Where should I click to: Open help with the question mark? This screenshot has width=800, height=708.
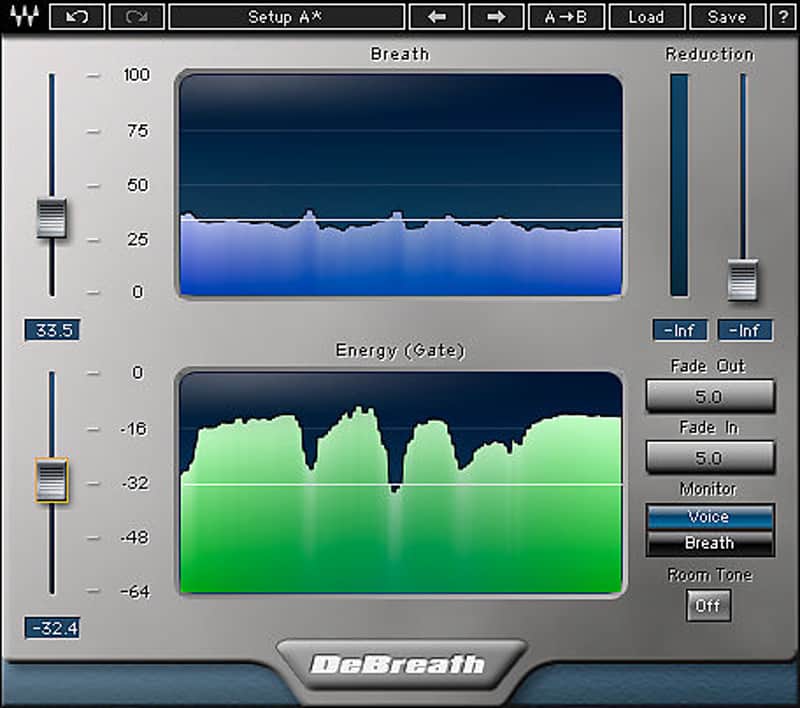[x=783, y=17]
